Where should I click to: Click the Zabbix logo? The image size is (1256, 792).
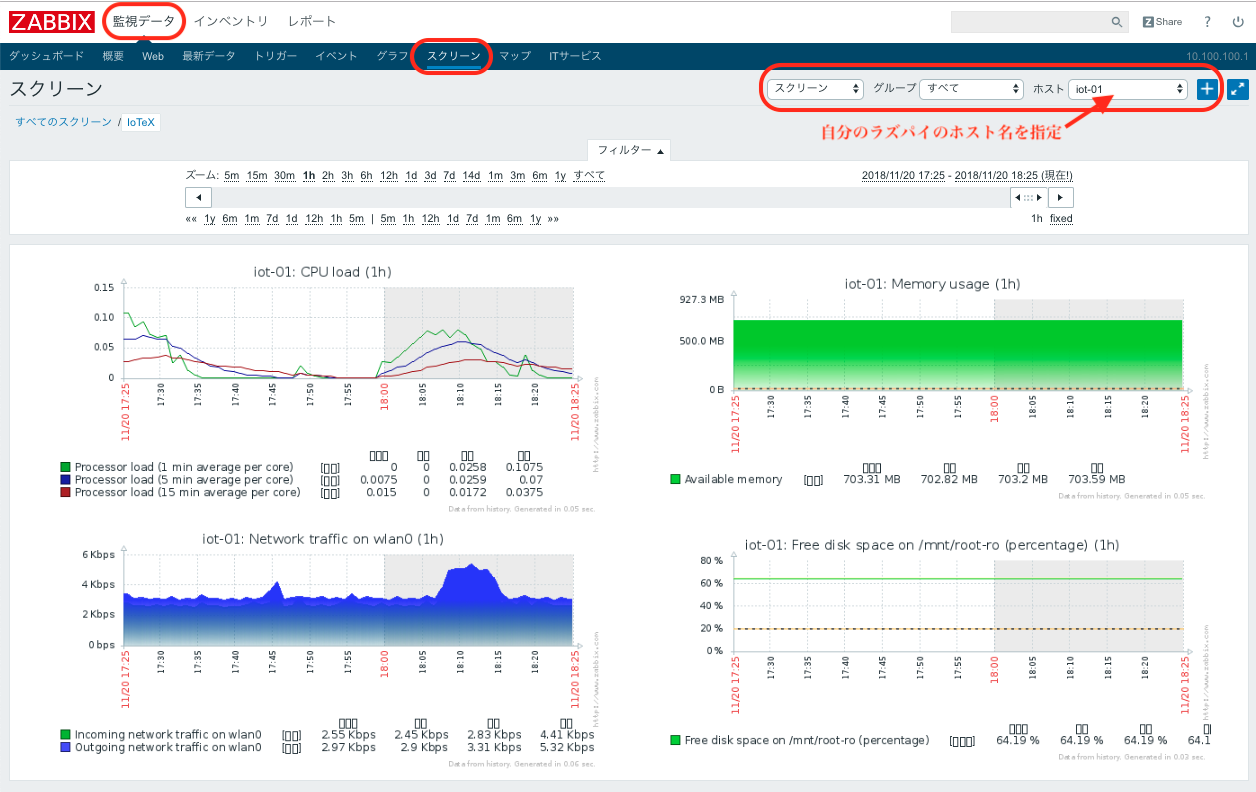point(51,21)
